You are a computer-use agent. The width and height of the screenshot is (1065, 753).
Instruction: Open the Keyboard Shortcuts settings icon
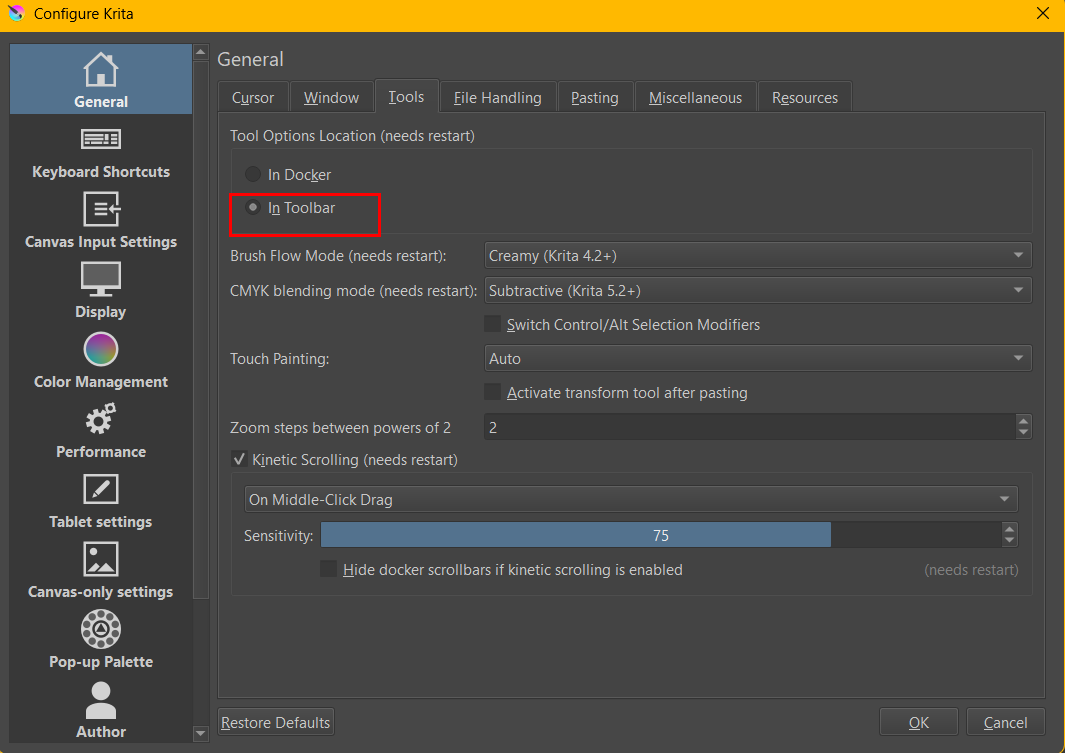[x=101, y=140]
